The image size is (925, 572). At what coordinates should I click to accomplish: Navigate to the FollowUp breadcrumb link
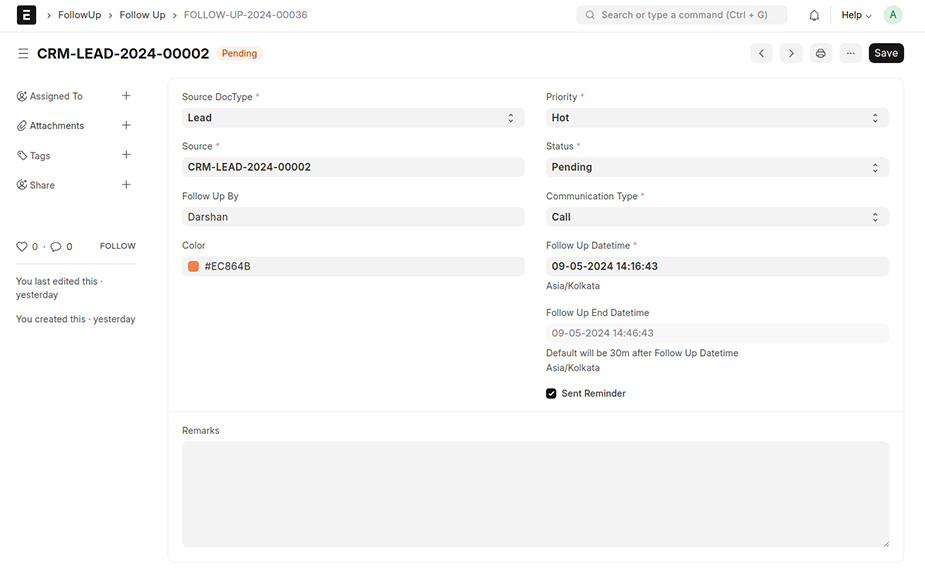point(79,15)
